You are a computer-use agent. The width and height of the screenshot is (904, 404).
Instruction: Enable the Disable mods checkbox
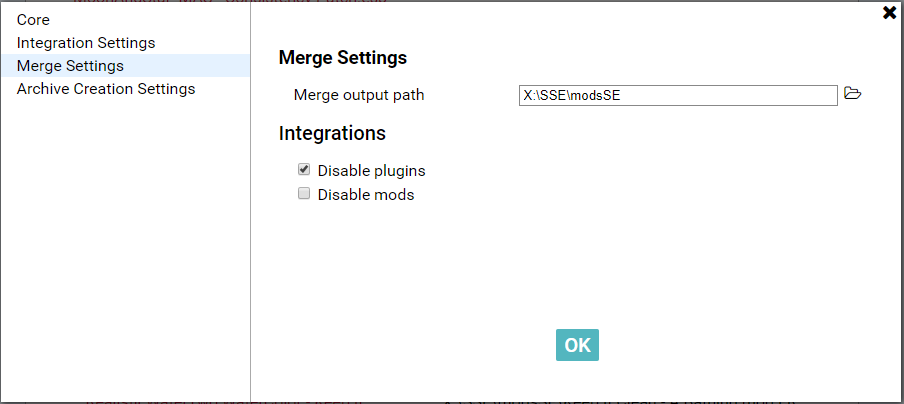point(304,194)
